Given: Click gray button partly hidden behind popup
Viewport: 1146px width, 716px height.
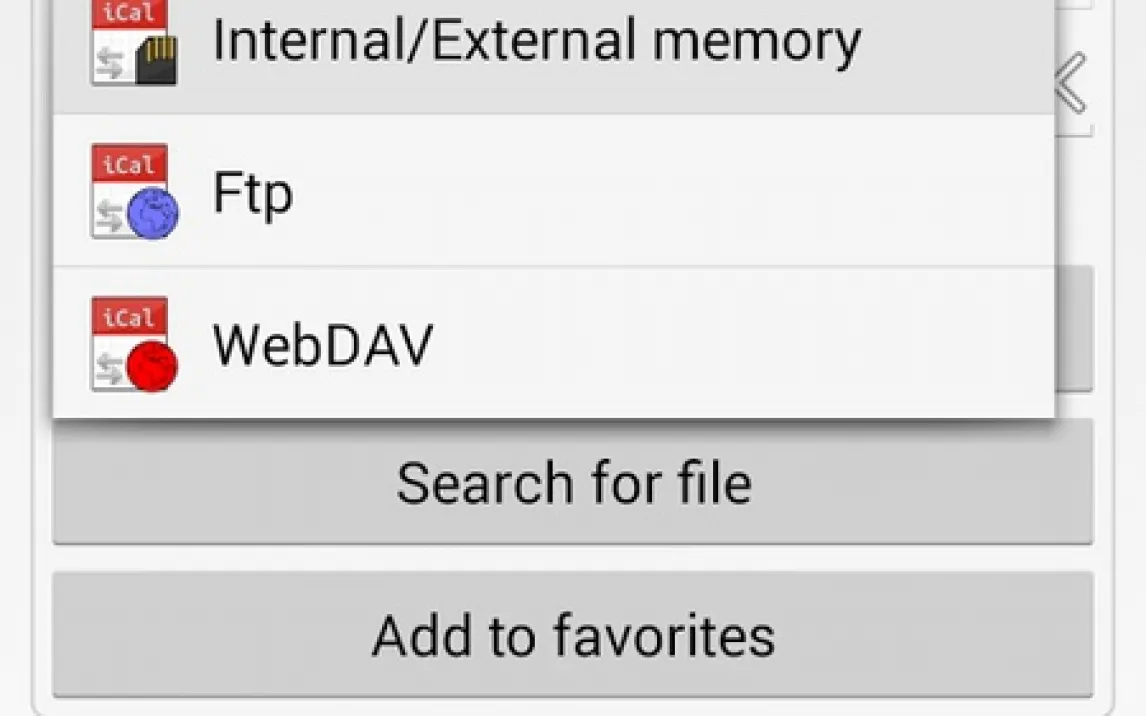Looking at the screenshot, I should coord(1074,330).
